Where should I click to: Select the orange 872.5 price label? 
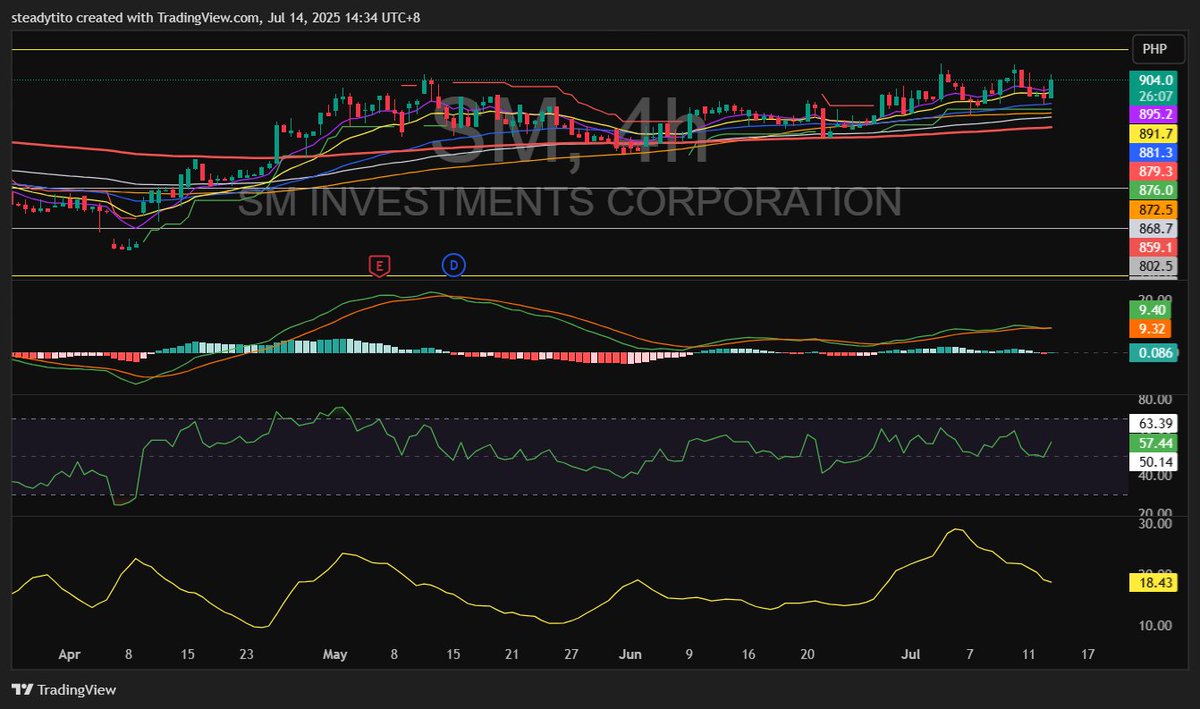(x=1155, y=210)
